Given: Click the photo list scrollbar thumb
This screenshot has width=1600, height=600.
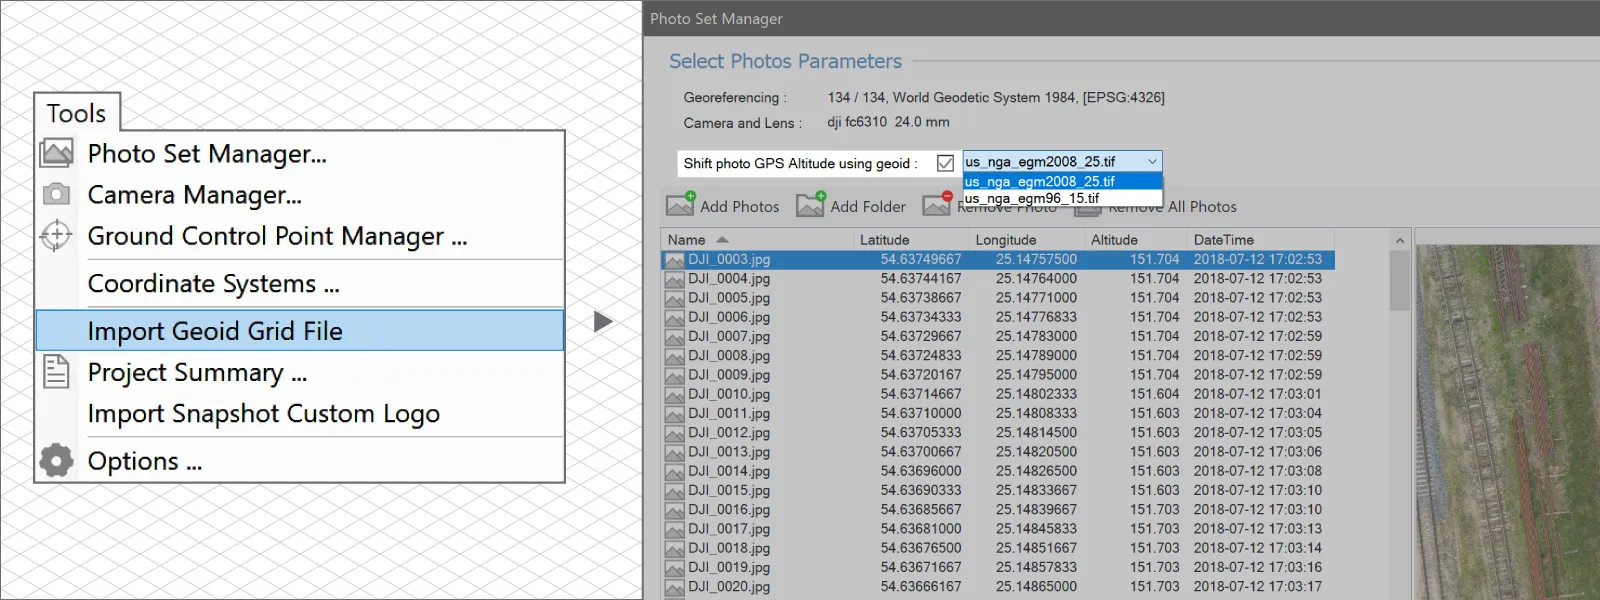Looking at the screenshot, I should (x=1400, y=280).
